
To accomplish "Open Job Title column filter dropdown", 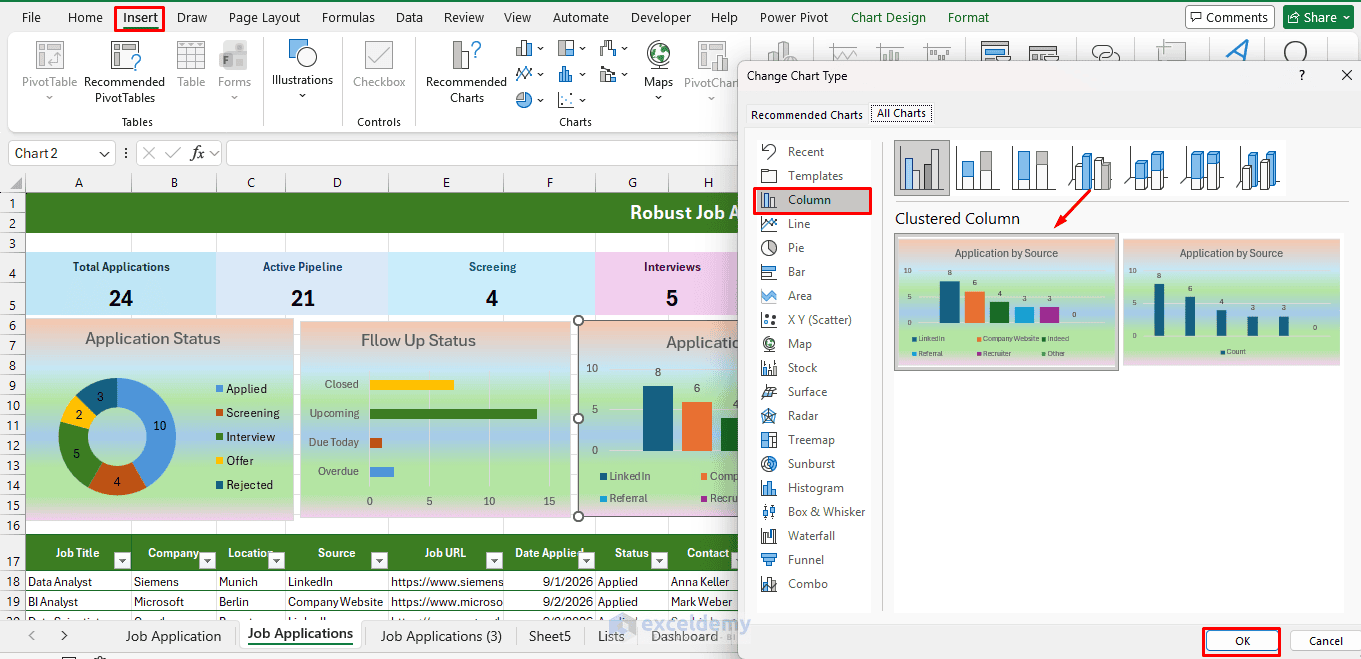I will 122,560.
